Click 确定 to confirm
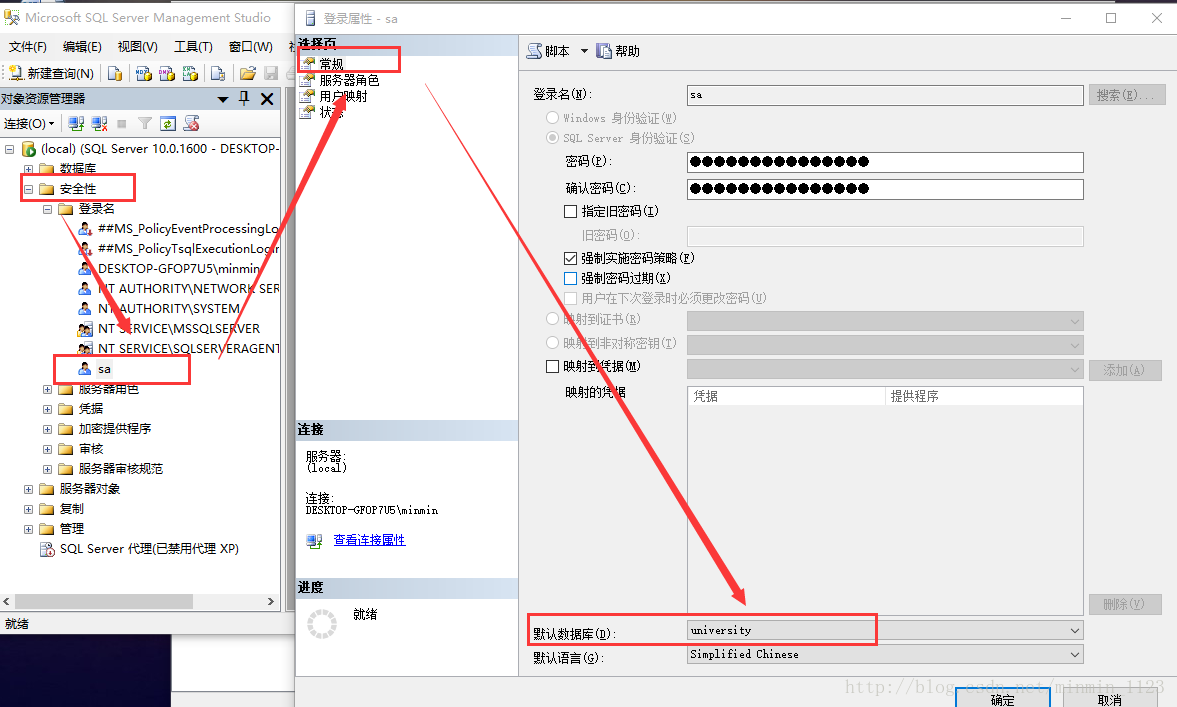 (1003, 697)
